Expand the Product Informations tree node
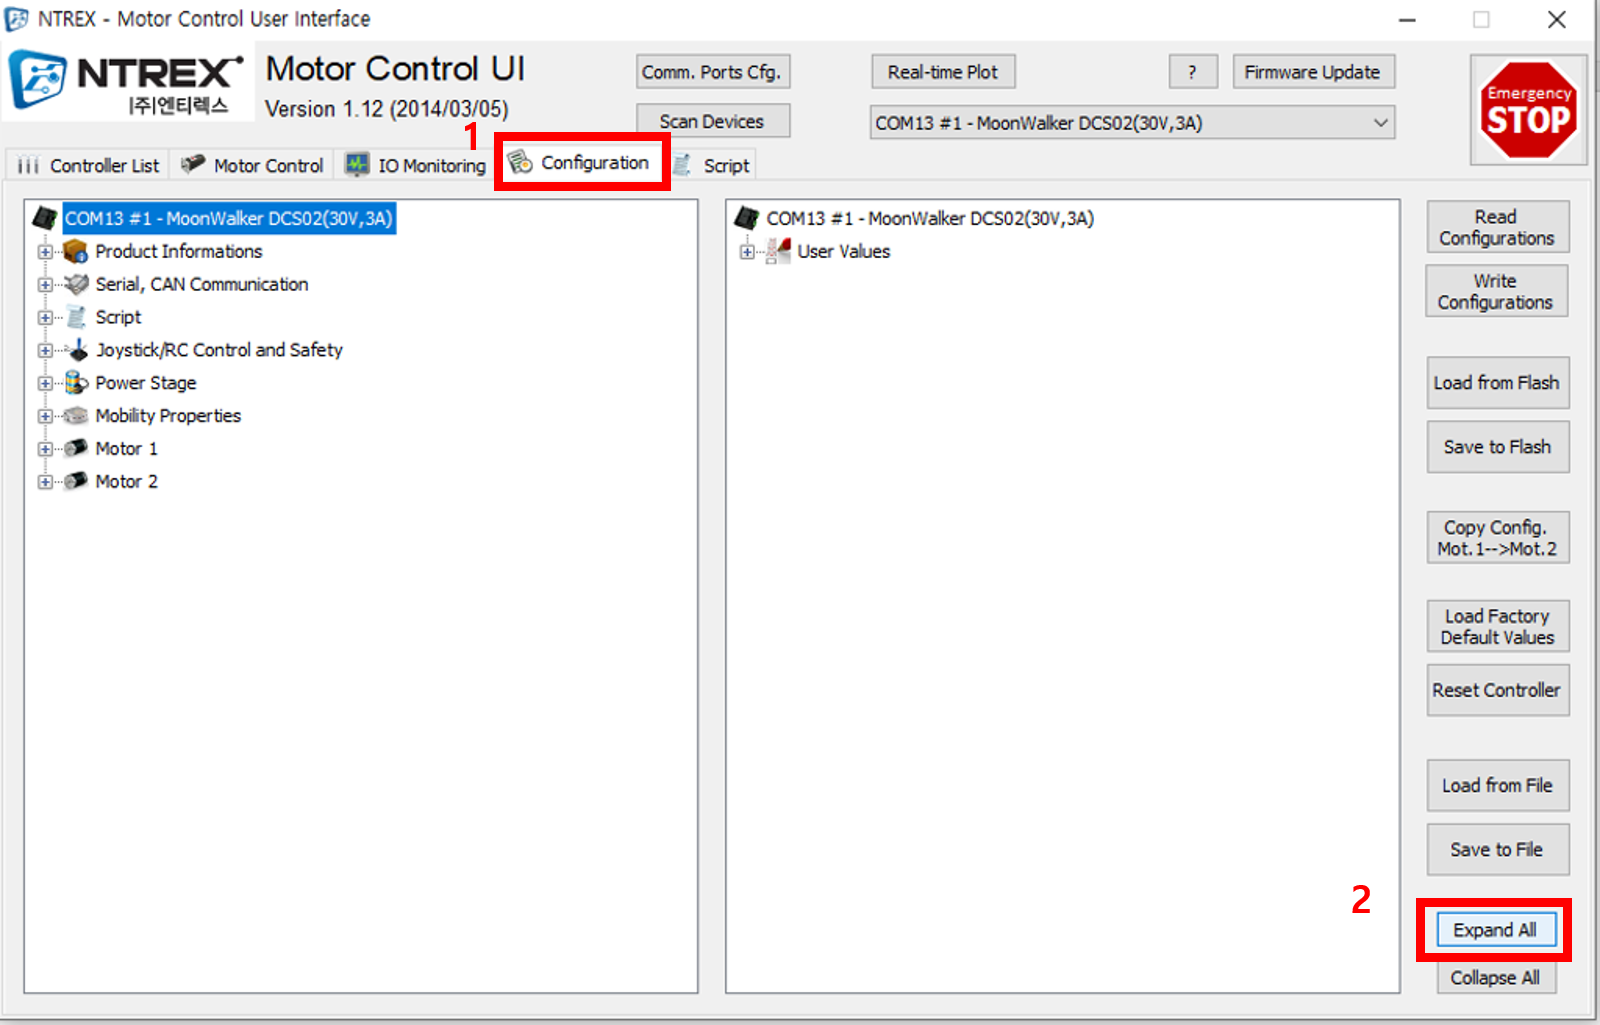Viewport: 1600px width, 1025px height. pyautogui.click(x=45, y=252)
